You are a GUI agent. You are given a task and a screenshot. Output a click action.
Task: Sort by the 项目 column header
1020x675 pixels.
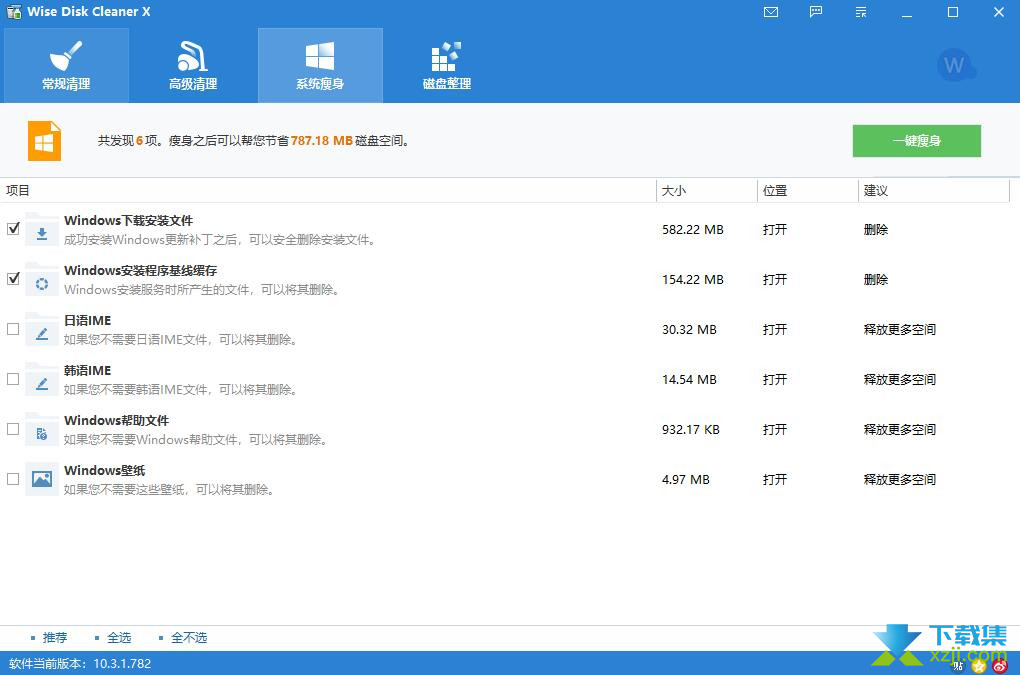point(328,191)
